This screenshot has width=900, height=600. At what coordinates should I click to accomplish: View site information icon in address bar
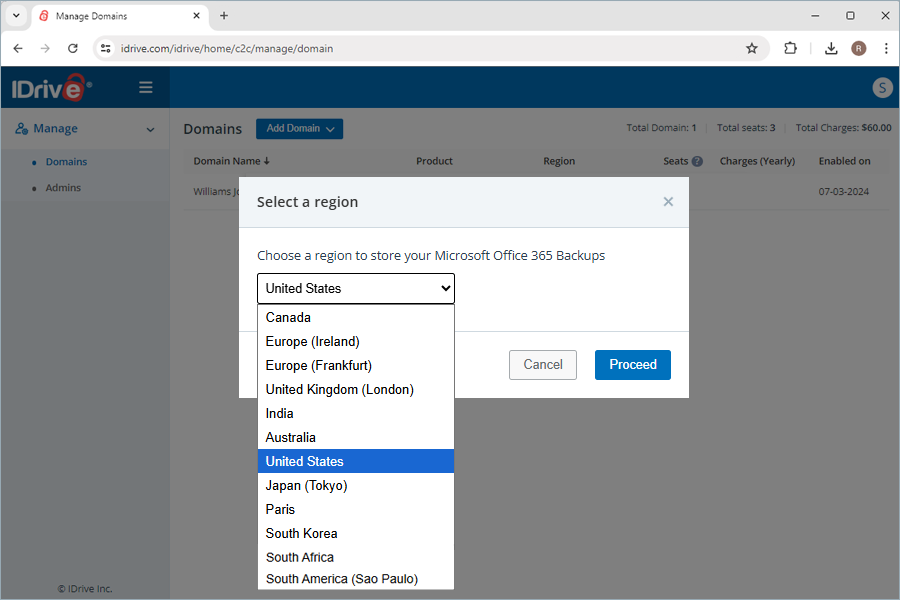(x=106, y=48)
